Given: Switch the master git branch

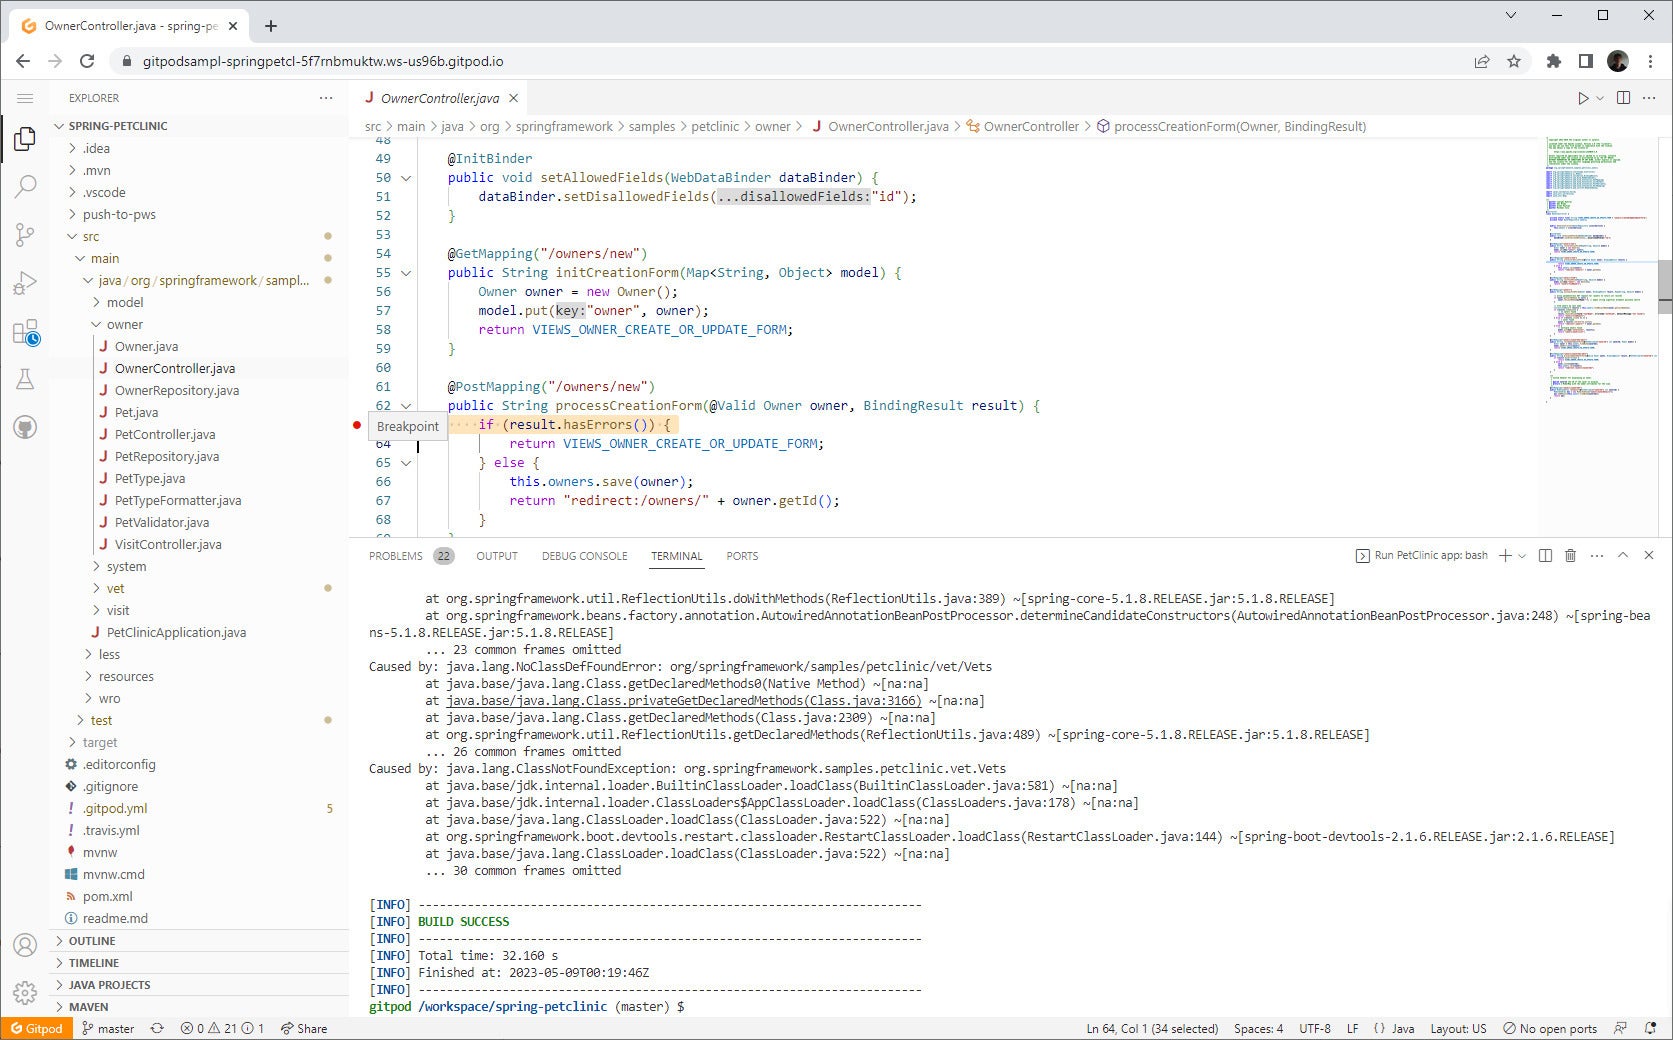Looking at the screenshot, I should point(108,1028).
